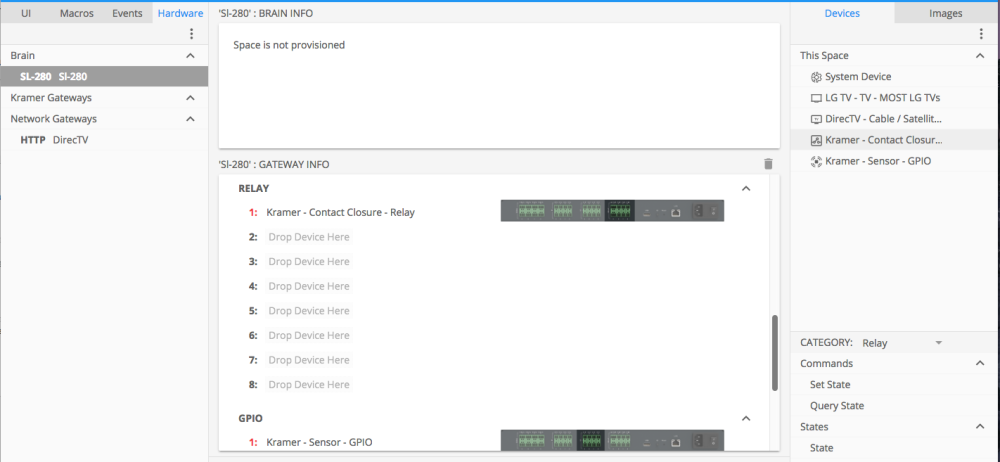Switch to the Events tab
This screenshot has height=462, width=1000.
pyautogui.click(x=127, y=13)
